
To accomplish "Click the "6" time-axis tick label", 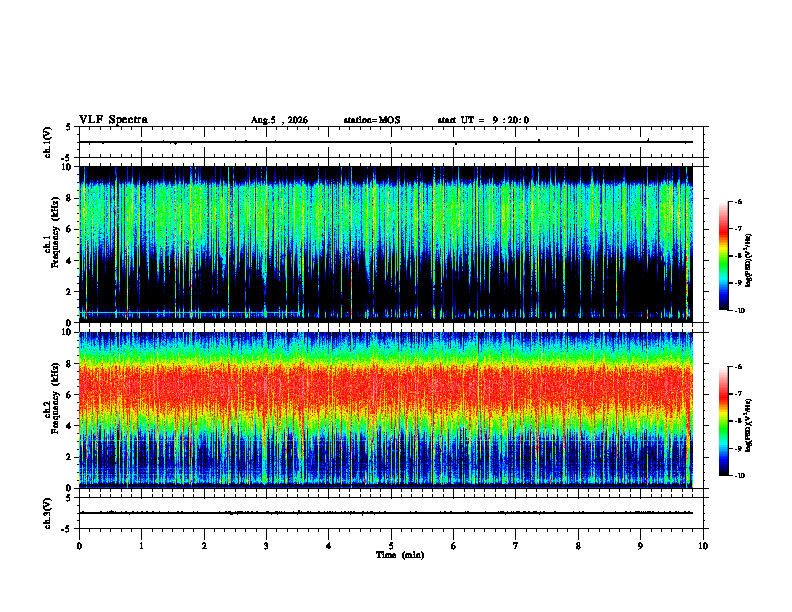I will (x=454, y=546).
